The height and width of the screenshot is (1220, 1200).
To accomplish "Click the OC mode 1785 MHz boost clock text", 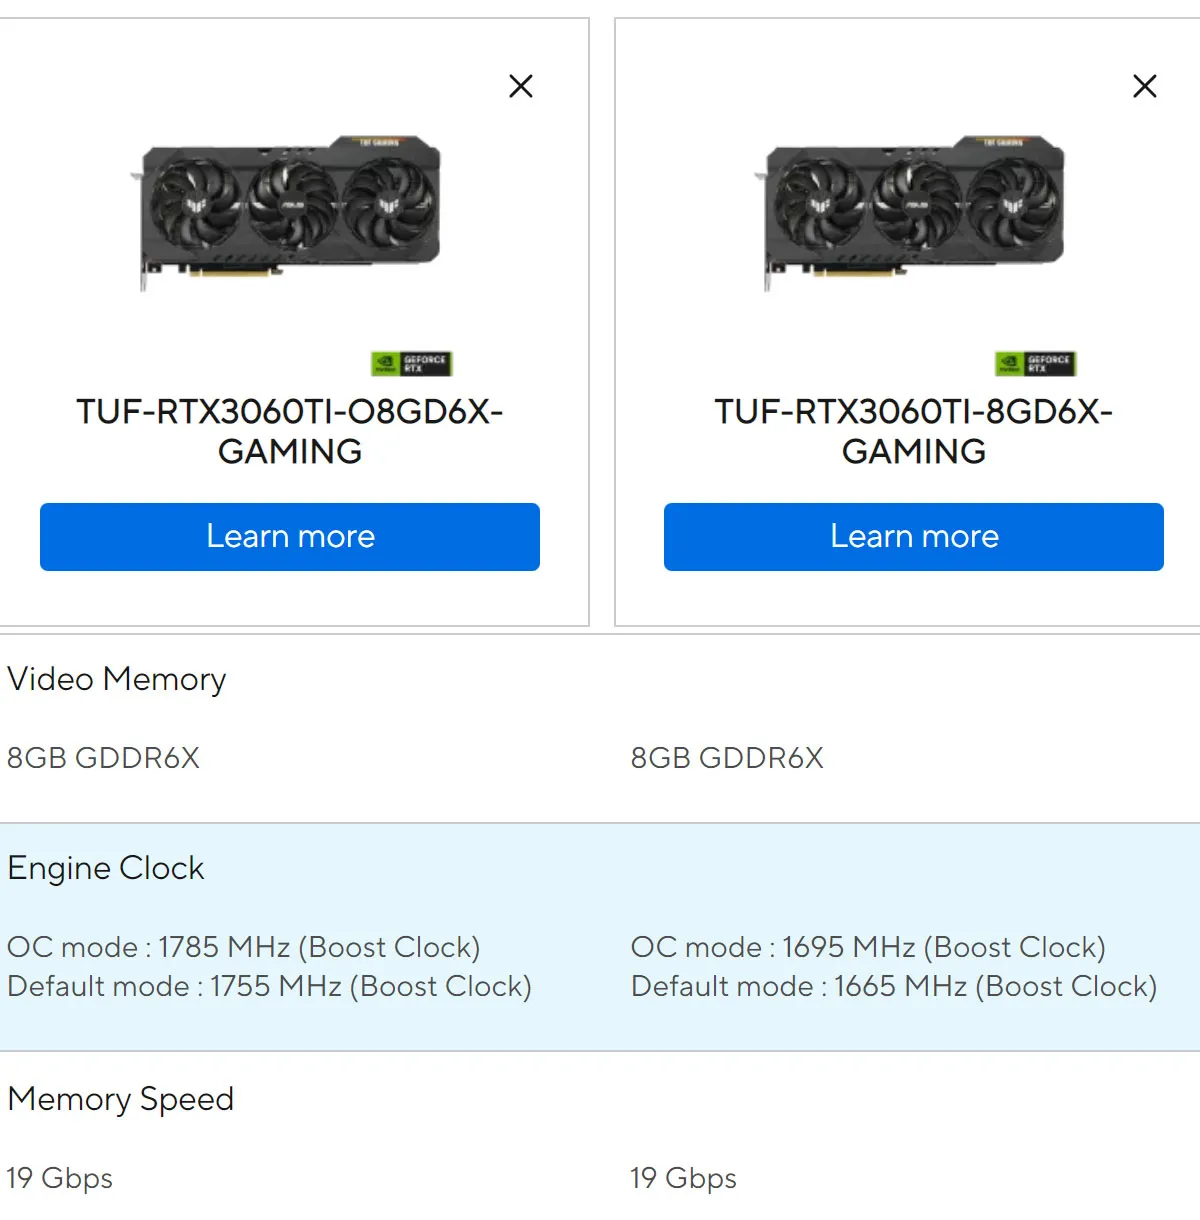I will tap(244, 947).
